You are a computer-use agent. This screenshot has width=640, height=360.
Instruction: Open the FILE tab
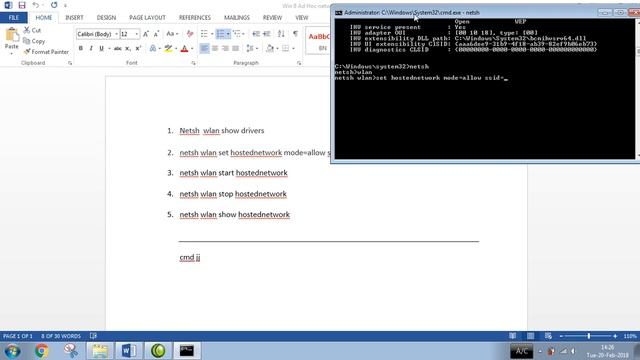(x=14, y=18)
